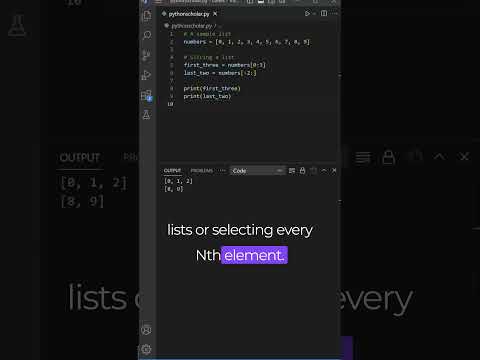Toggle output scroll lock in the sharp panel

(x=302, y=171)
